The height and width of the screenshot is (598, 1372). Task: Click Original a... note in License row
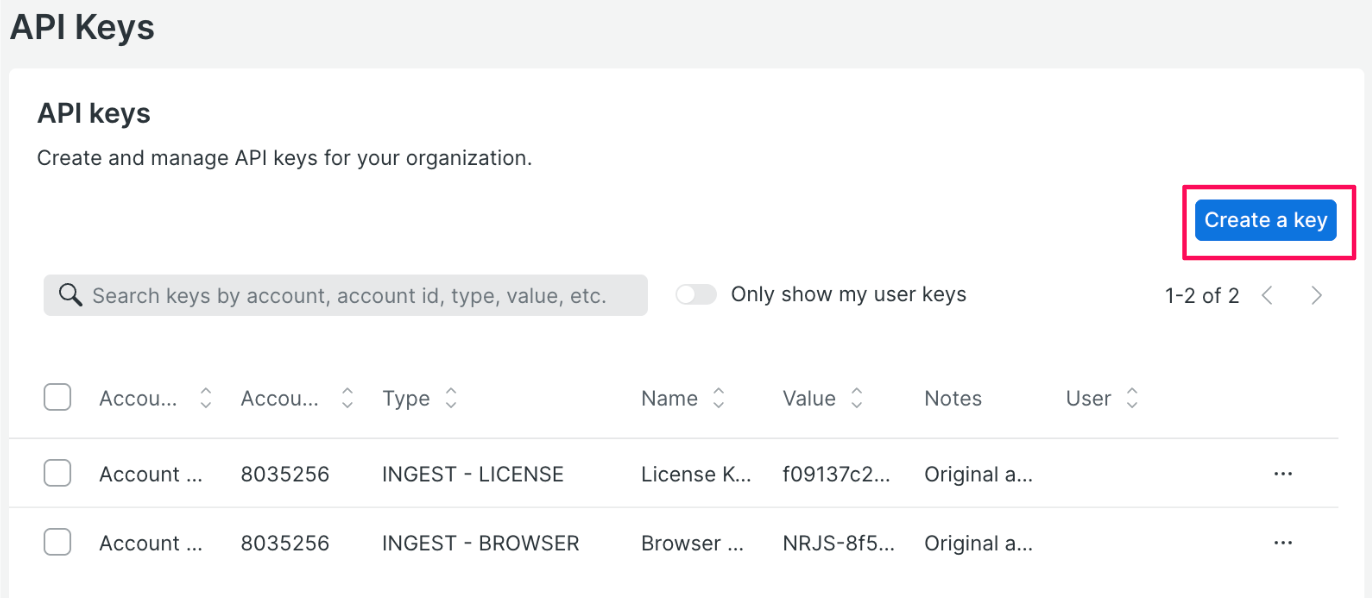click(978, 474)
